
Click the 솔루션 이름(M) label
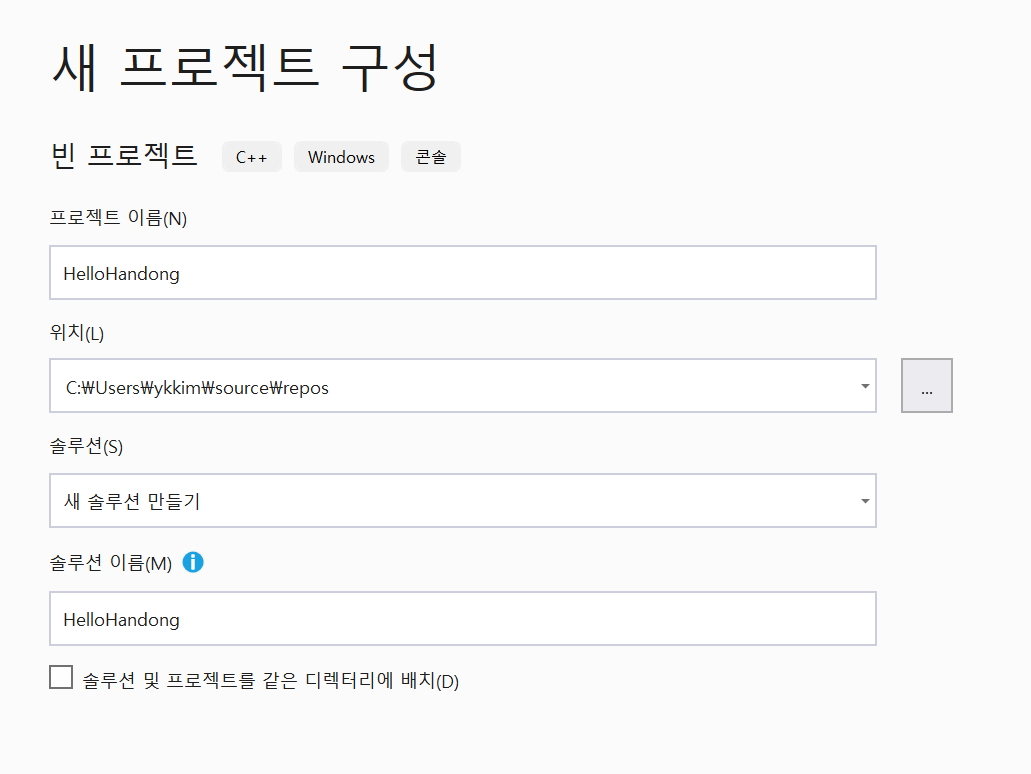point(110,563)
